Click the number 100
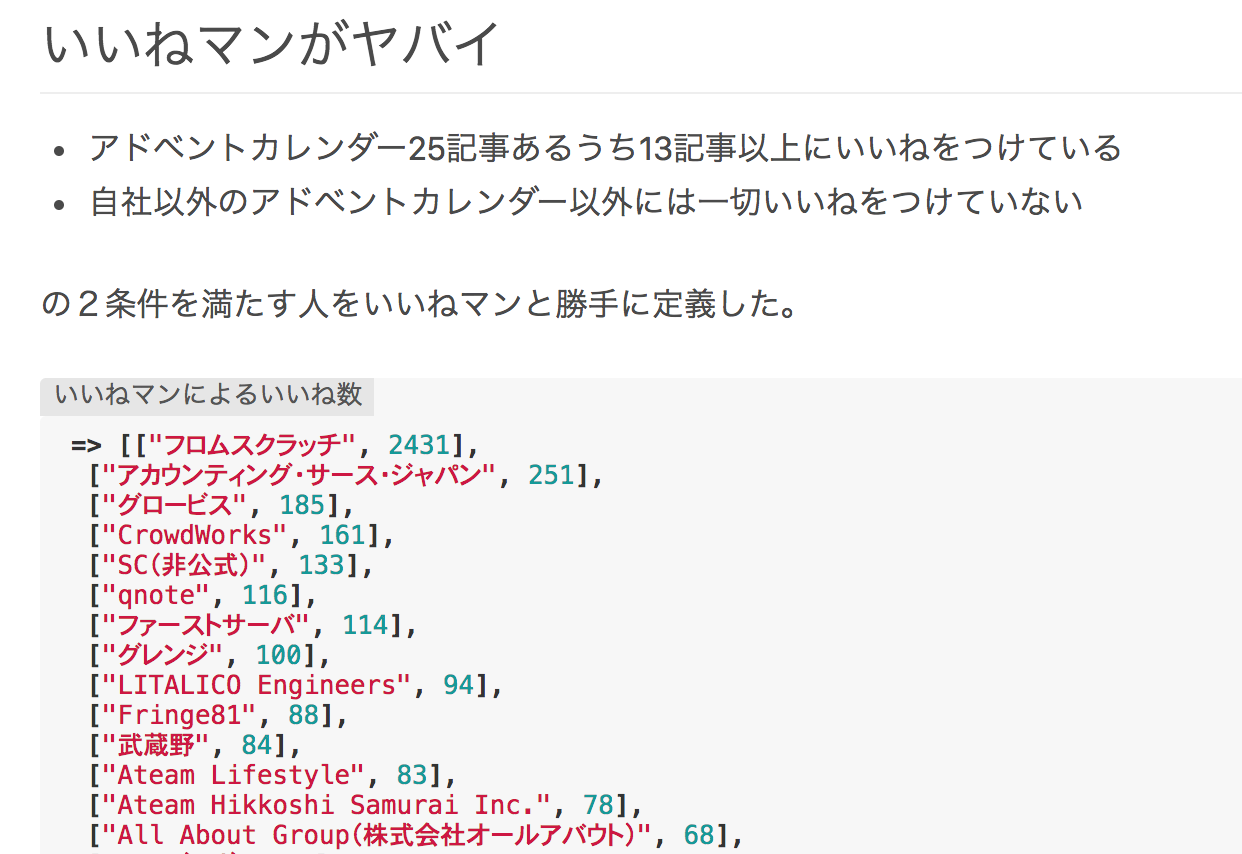Viewport: 1242px width, 854px height. 279,655
